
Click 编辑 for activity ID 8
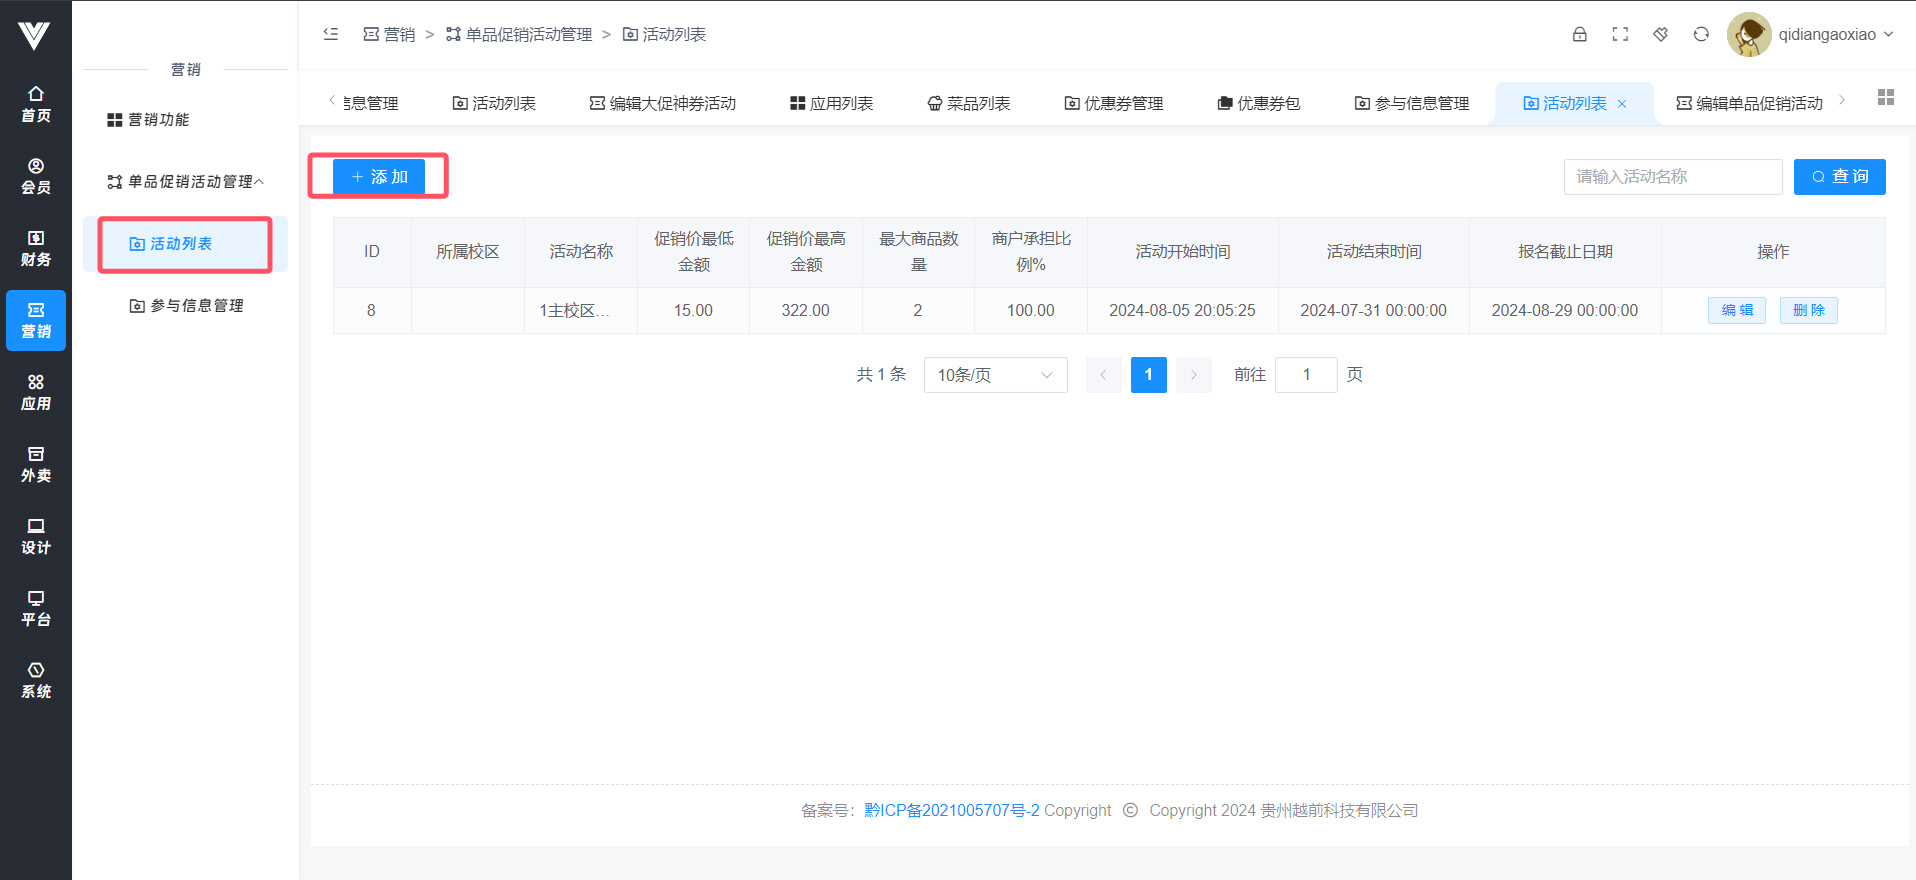[1736, 310]
